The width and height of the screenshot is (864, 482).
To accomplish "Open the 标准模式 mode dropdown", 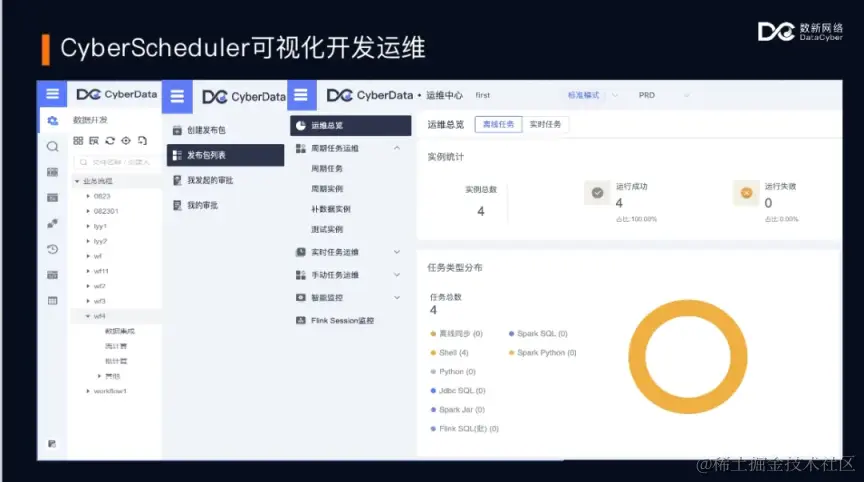I will tap(592, 95).
